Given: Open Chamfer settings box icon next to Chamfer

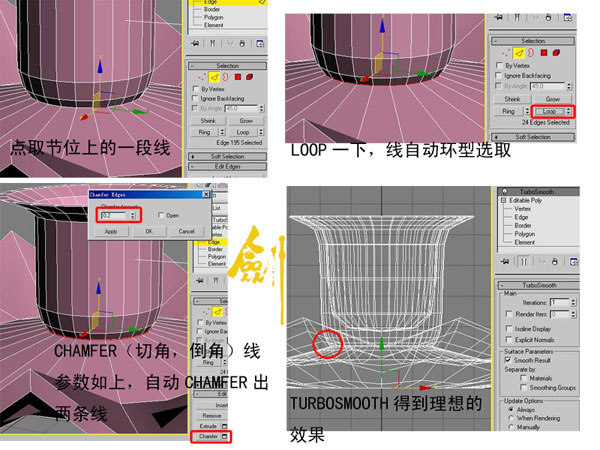Looking at the screenshot, I should 225,436.
